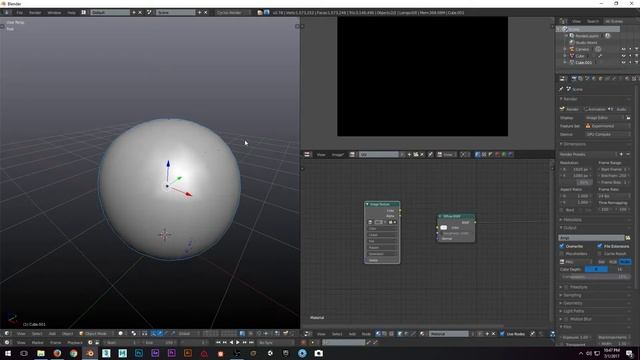This screenshot has width=640, height=360.
Task: Open the Marker menu in the timeline
Action: click(38, 342)
